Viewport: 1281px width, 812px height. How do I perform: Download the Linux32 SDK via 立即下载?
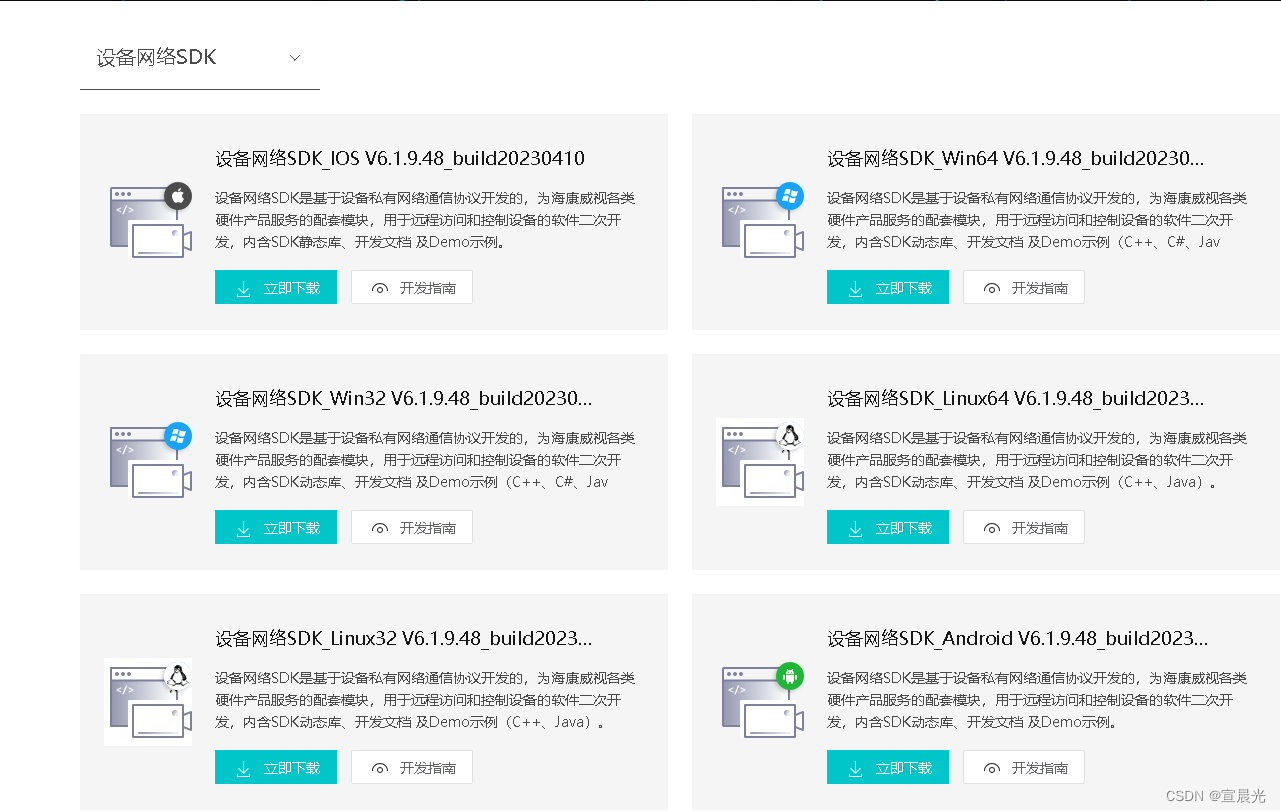pyautogui.click(x=276, y=767)
